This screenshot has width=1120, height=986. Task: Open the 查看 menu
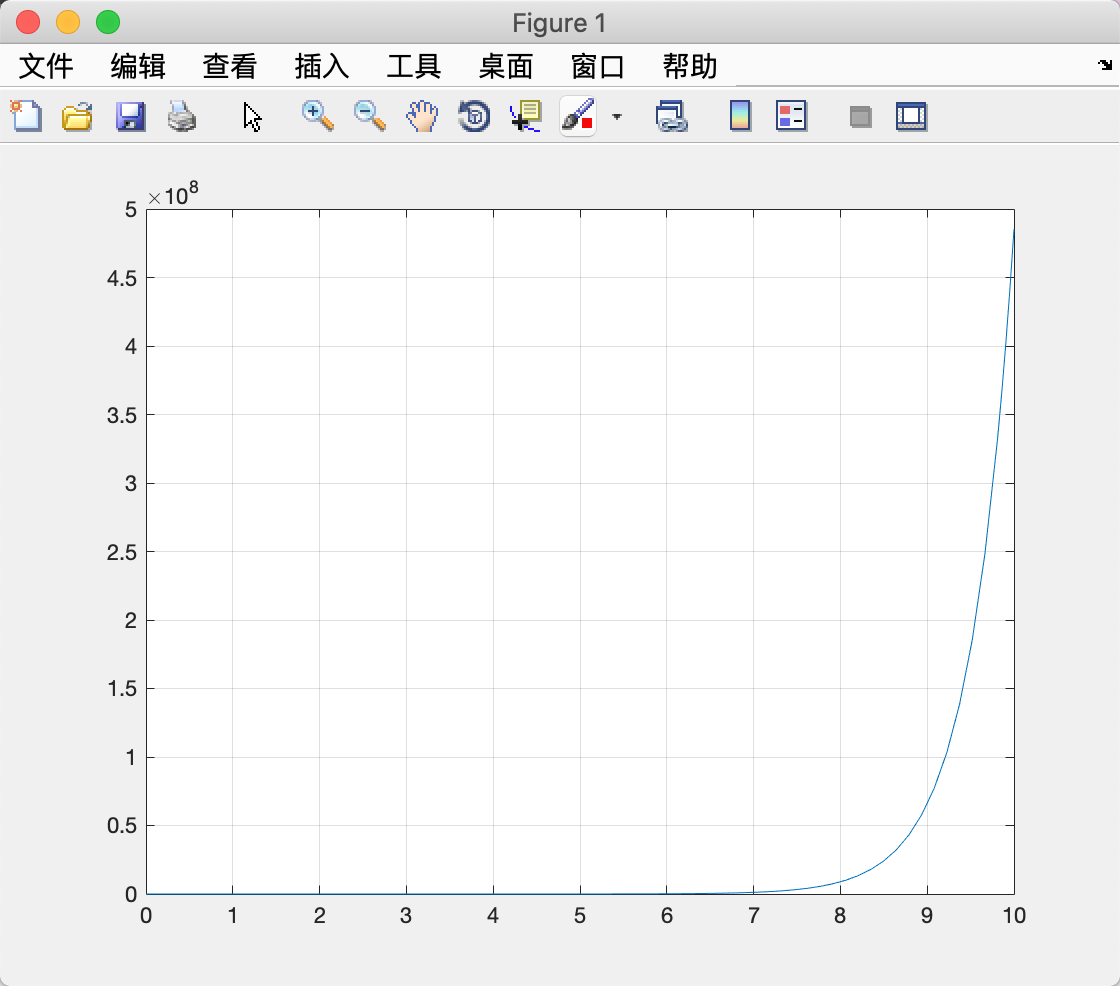tap(229, 66)
